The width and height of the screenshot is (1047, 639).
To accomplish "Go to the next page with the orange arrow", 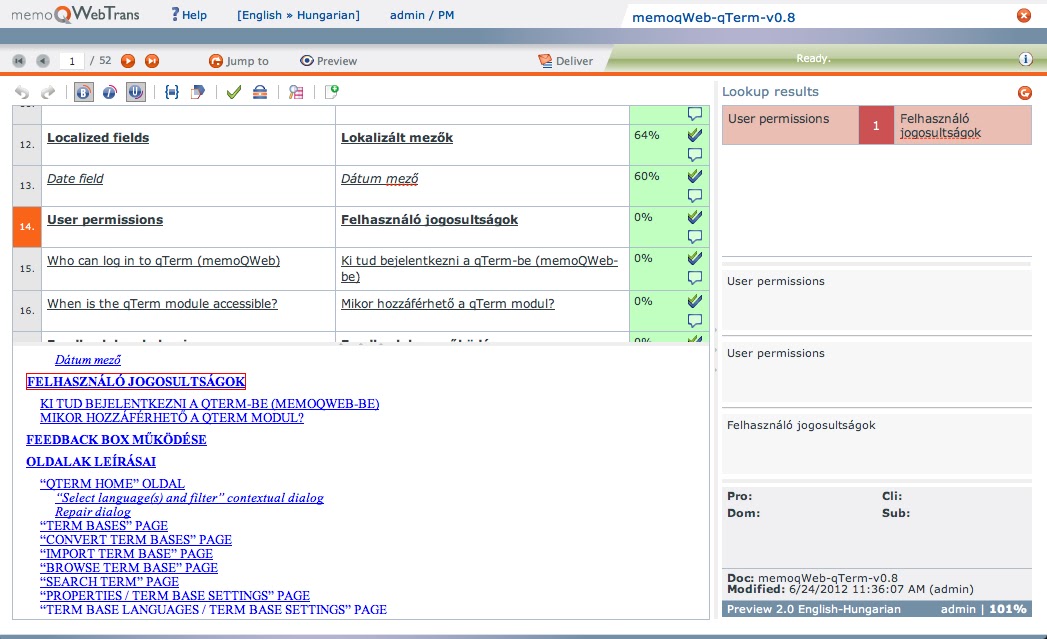I will pos(128,61).
